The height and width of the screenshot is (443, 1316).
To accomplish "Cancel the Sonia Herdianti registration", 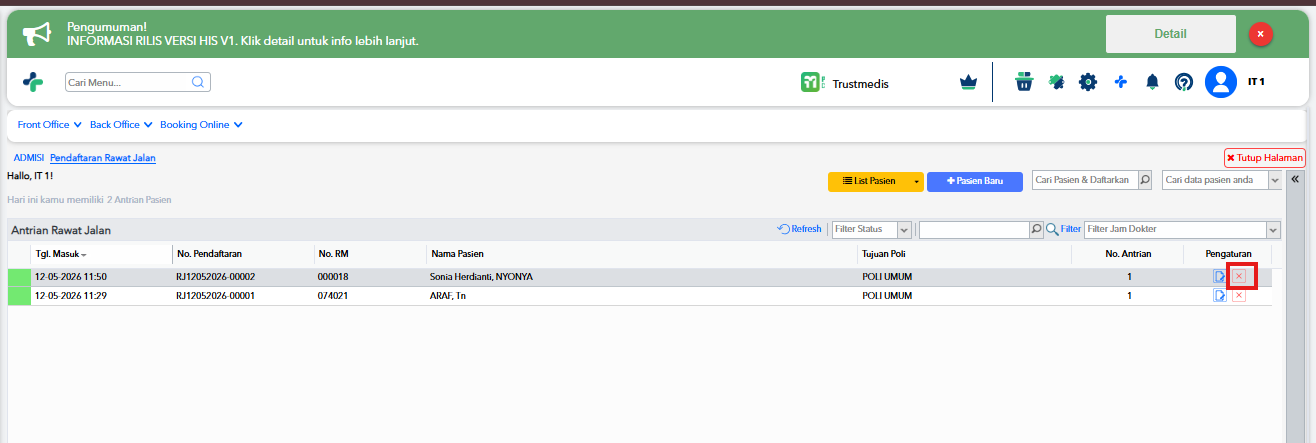I will point(1239,276).
